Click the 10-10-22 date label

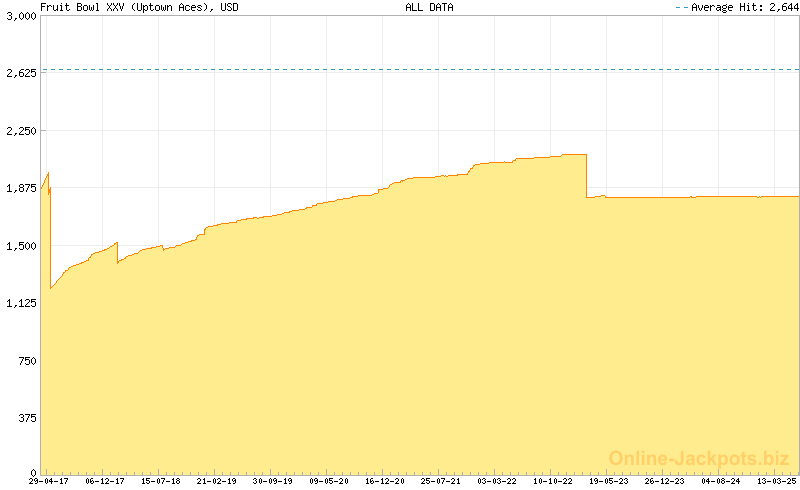pyautogui.click(x=553, y=481)
